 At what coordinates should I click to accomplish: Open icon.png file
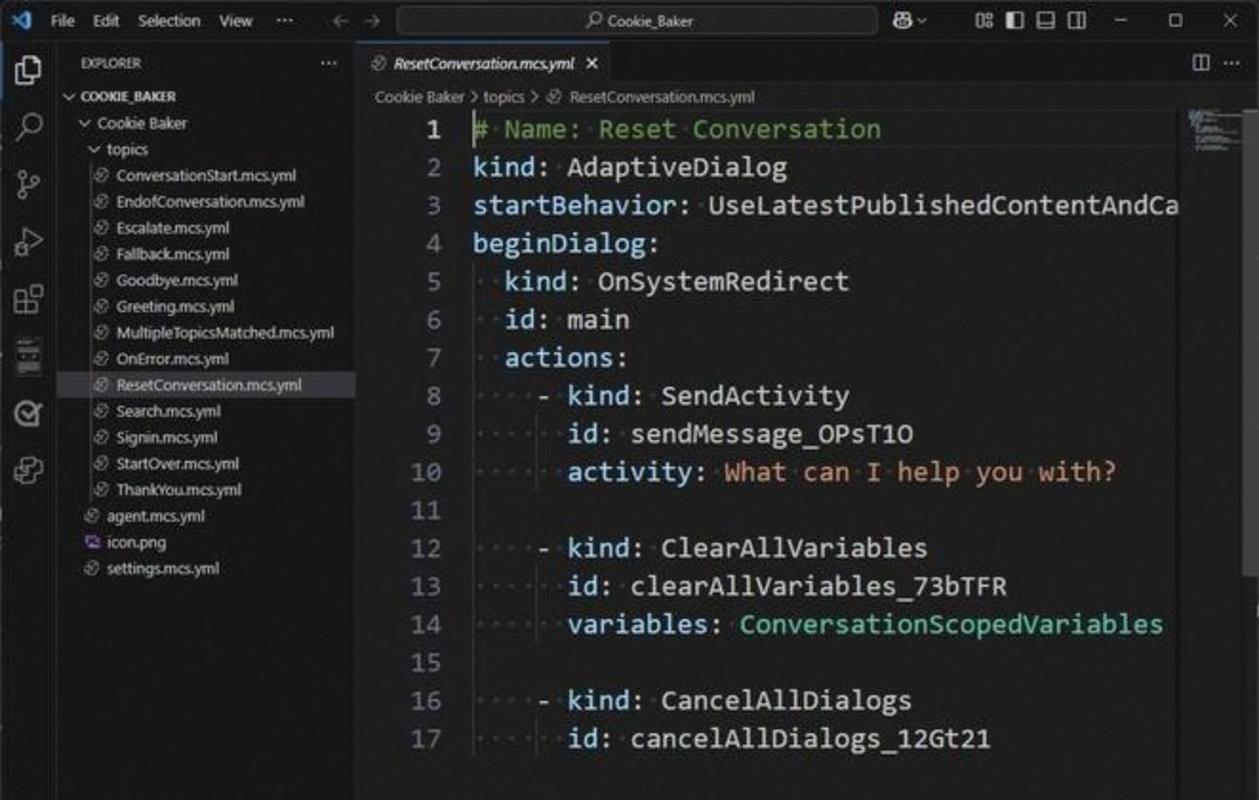tap(206, 542)
